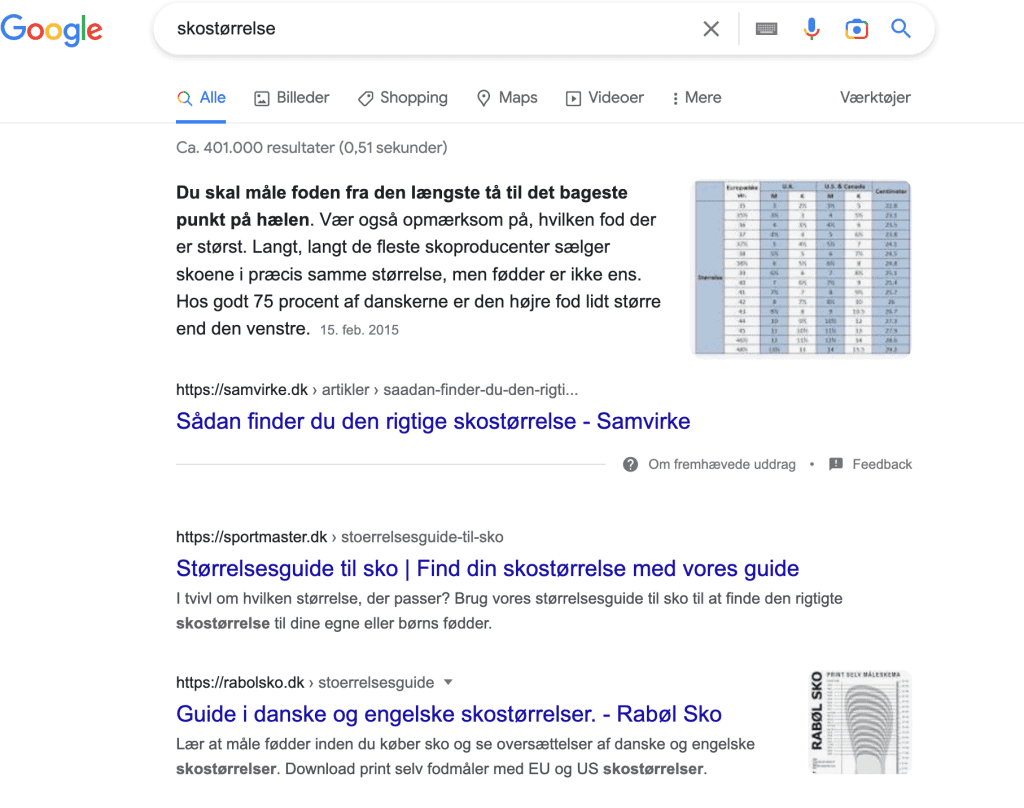Click into the search field containing skostørrelse
The width and height of the screenshot is (1024, 808).
(x=431, y=29)
